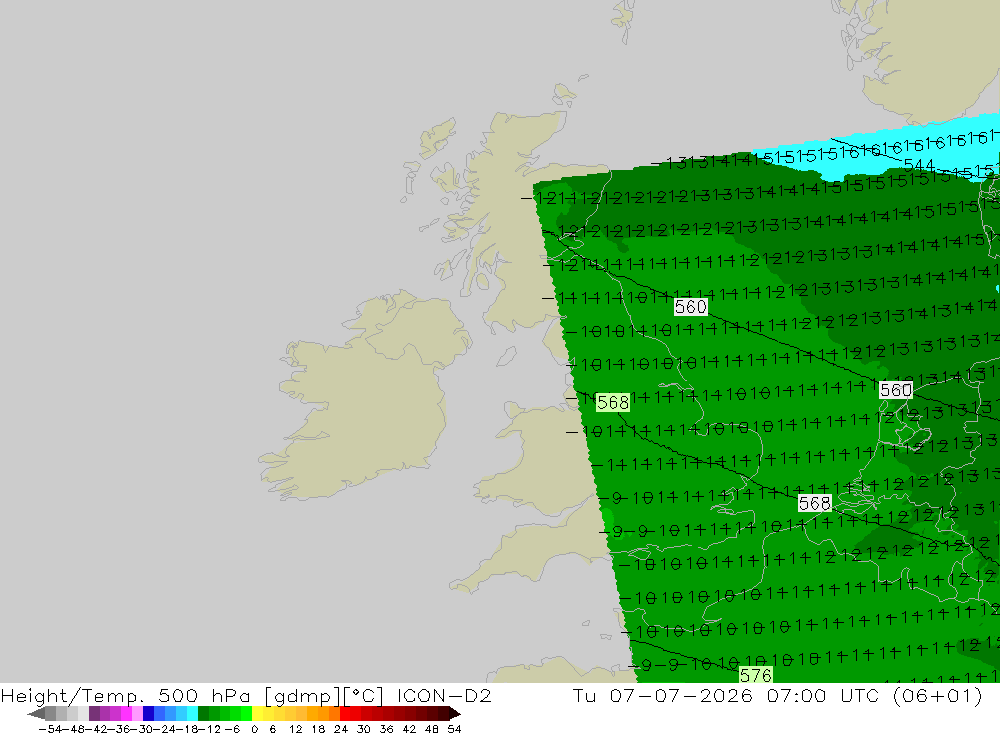Click the 568 label near the Welsh coast

click(x=613, y=403)
